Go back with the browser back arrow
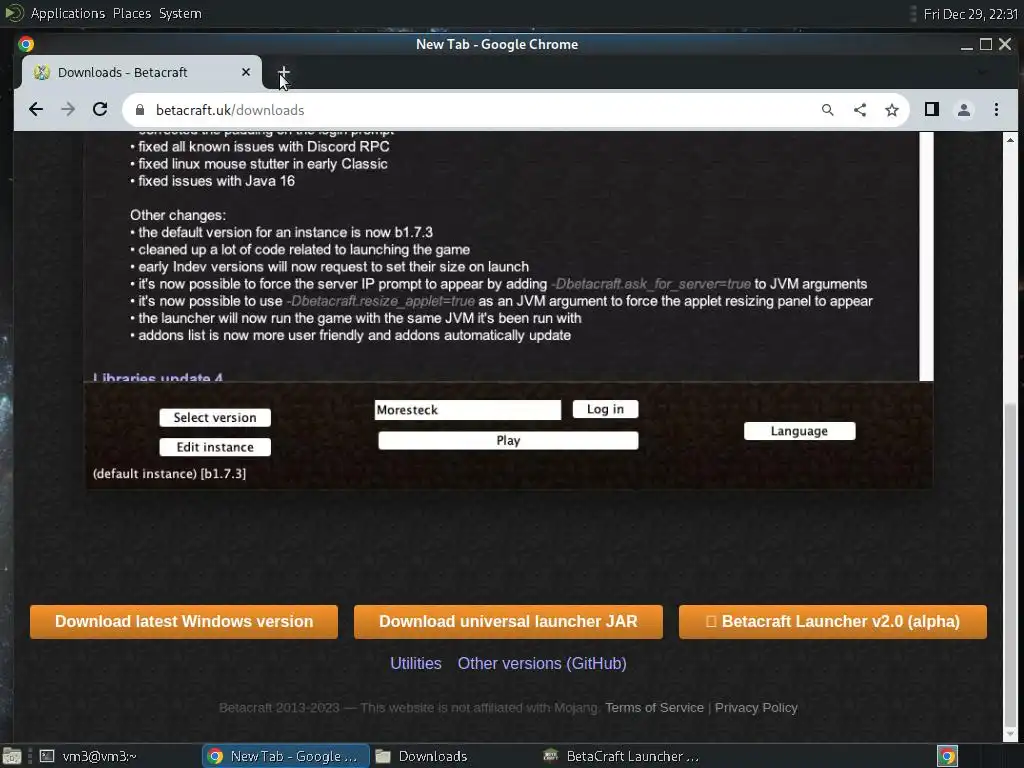Viewport: 1024px width, 768px height. click(36, 110)
